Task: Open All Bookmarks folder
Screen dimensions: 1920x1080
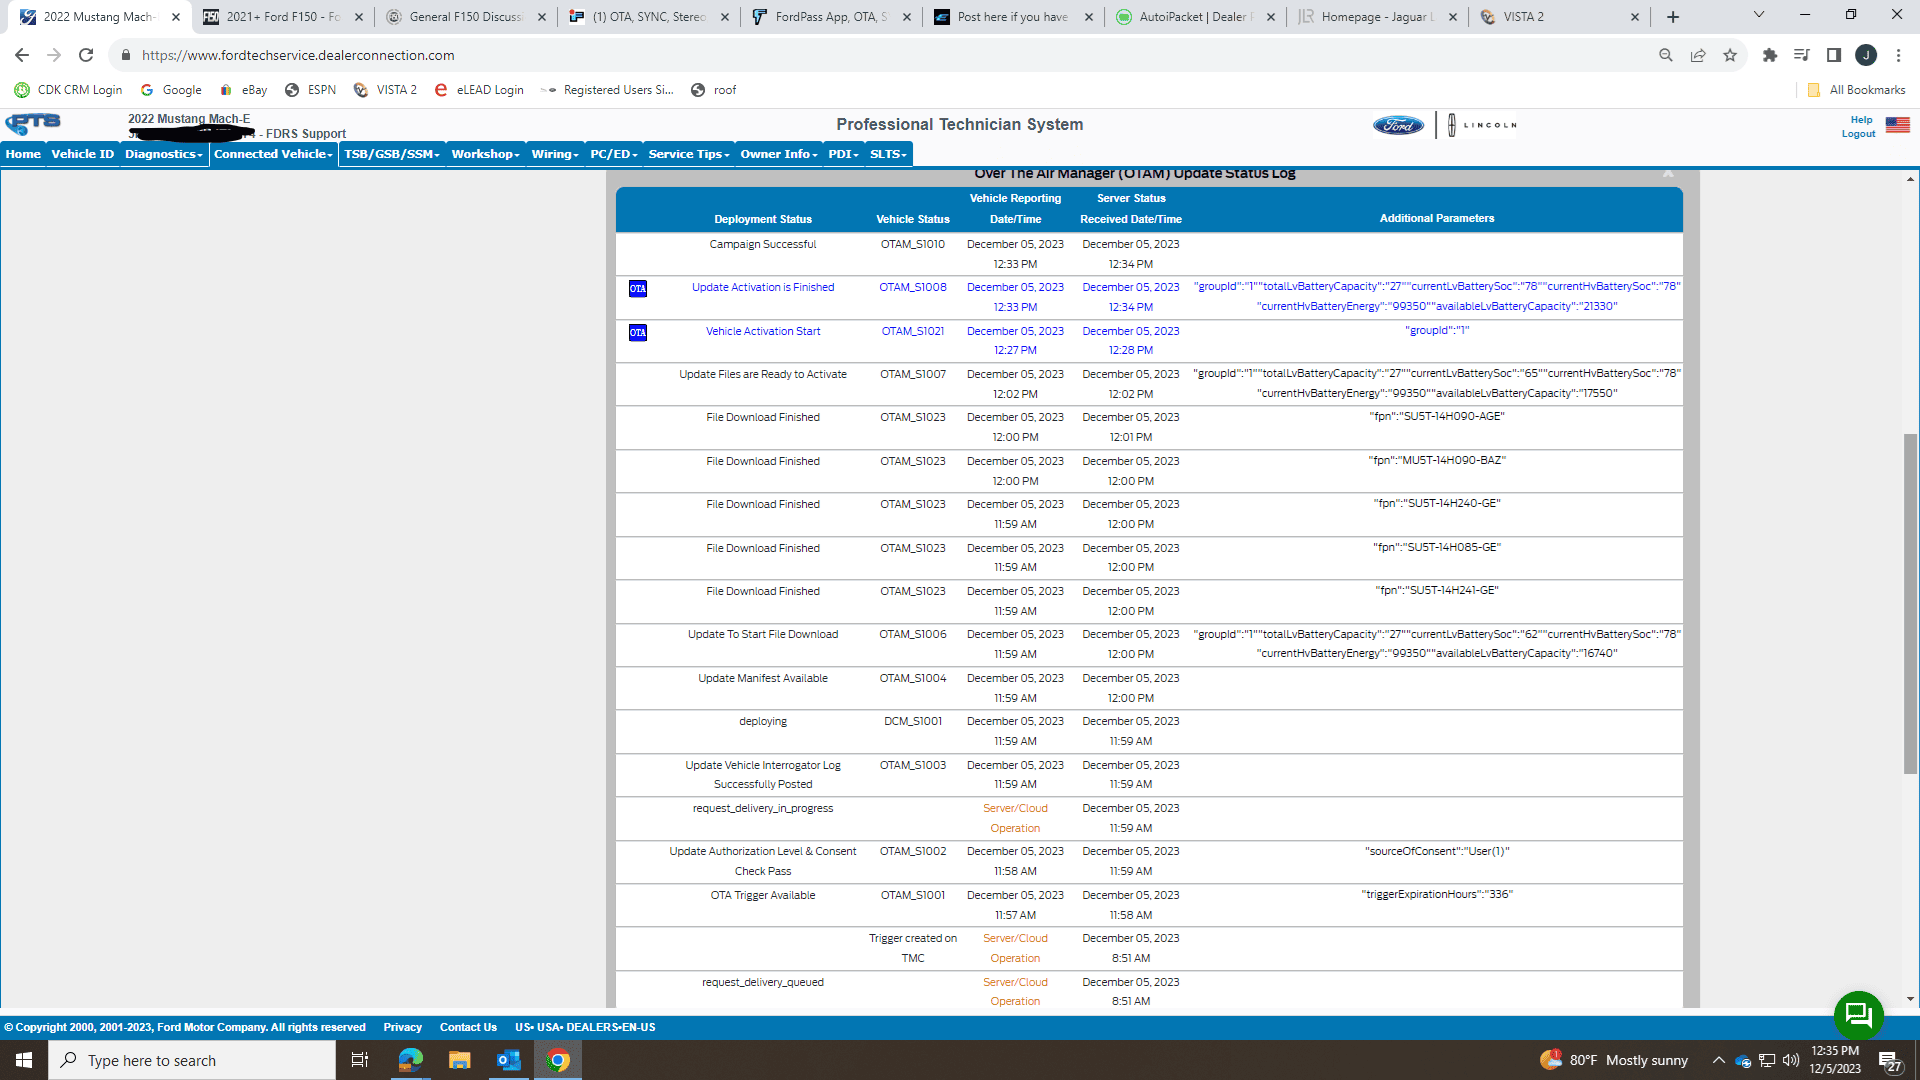Action: (x=1856, y=90)
